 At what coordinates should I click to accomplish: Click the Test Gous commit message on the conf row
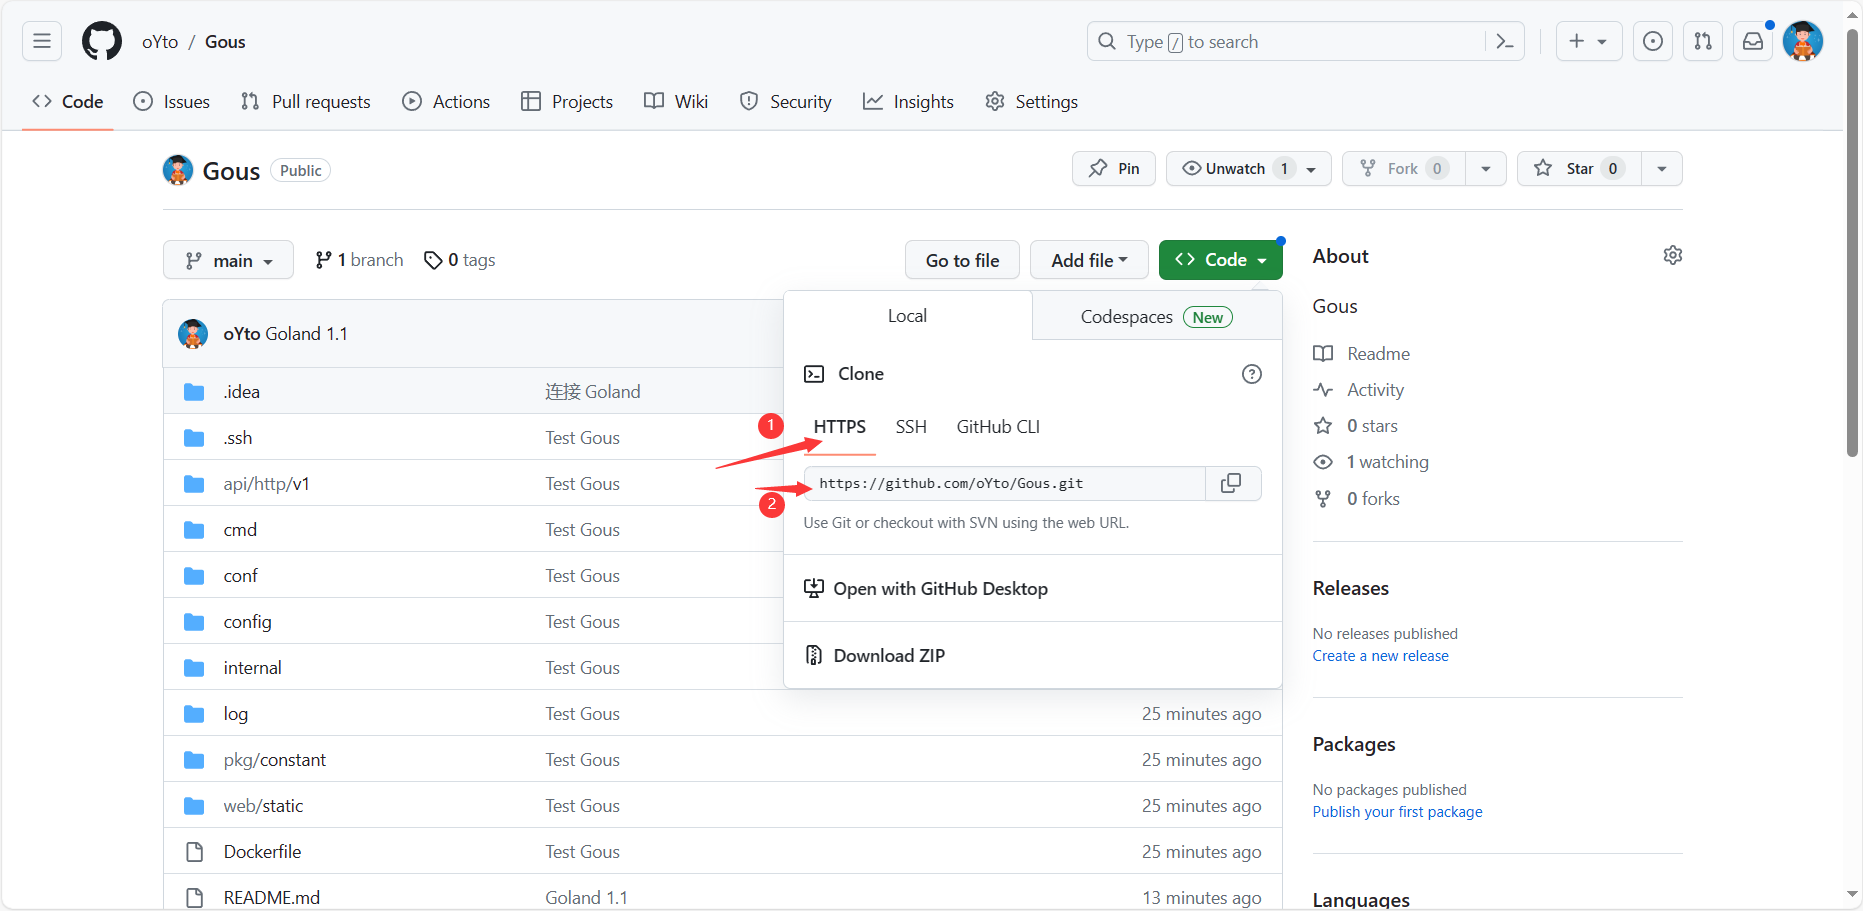coord(582,576)
